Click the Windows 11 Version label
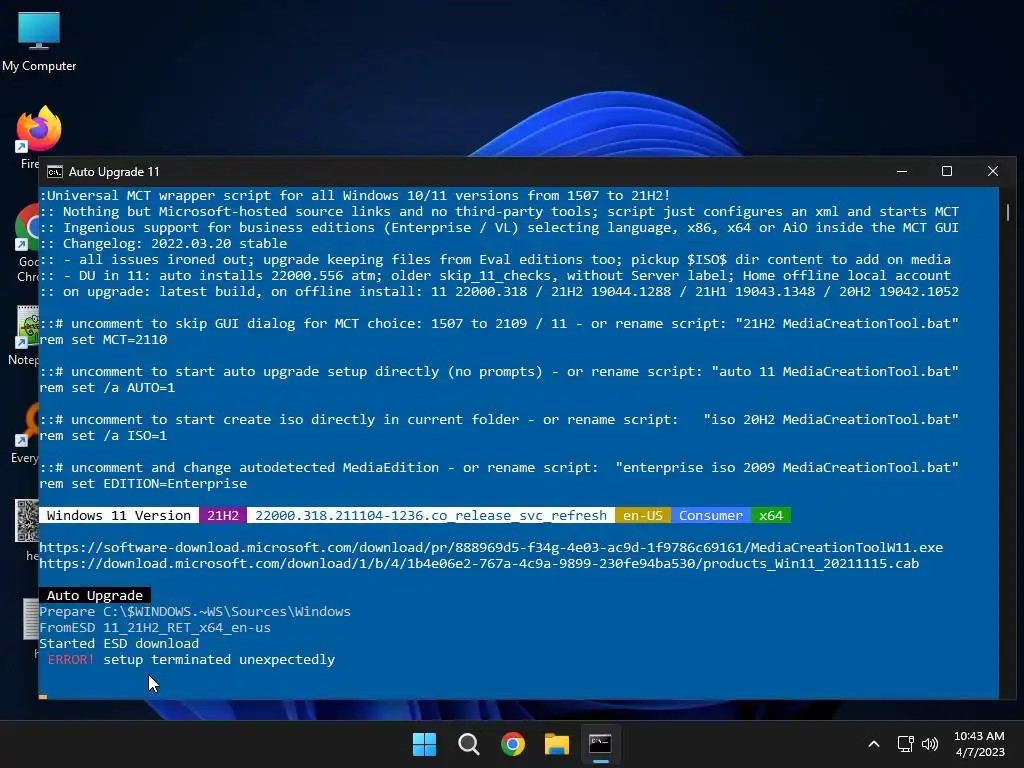 tap(119, 515)
